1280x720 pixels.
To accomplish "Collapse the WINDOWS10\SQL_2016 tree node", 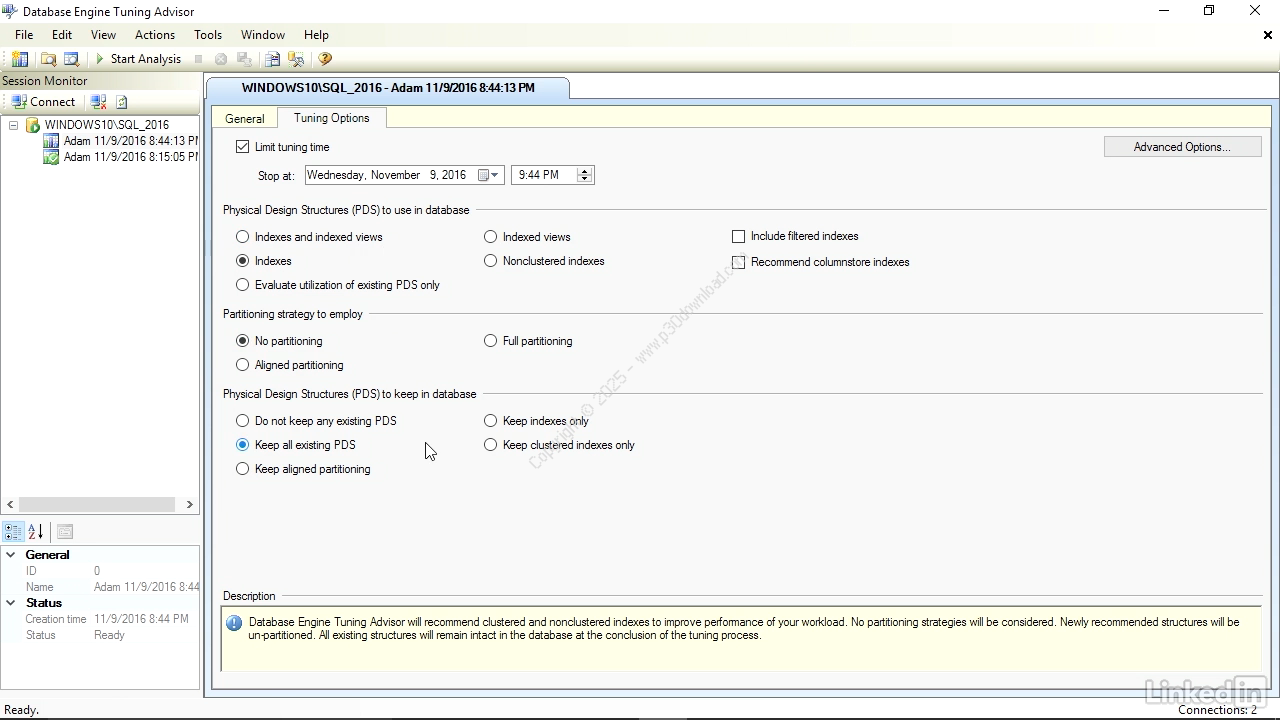I will click(x=14, y=125).
